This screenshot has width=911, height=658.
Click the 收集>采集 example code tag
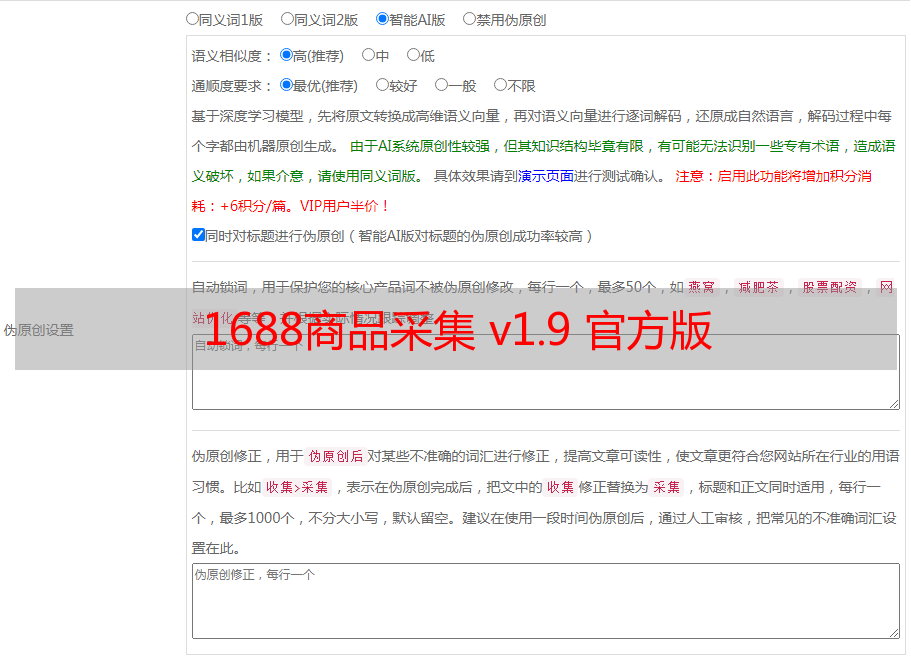(297, 487)
